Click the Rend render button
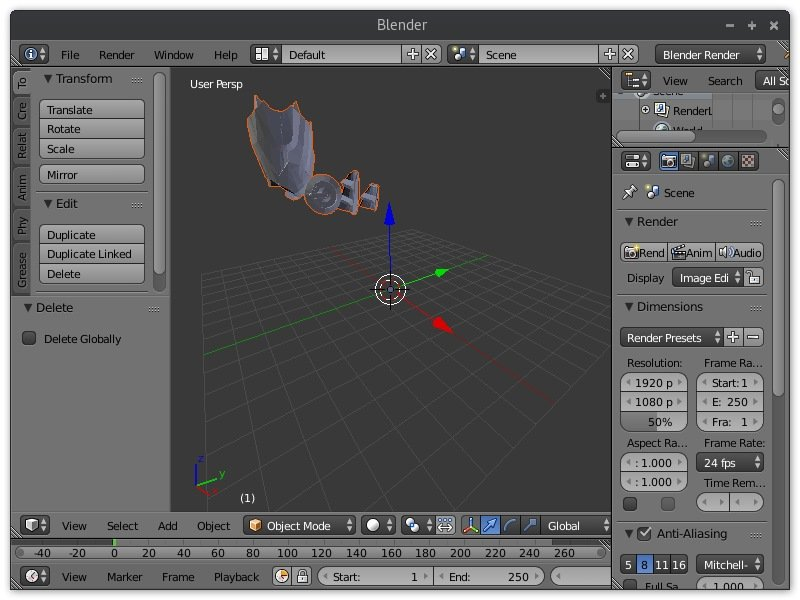Viewport: 800px width, 600px height. pyautogui.click(x=644, y=252)
